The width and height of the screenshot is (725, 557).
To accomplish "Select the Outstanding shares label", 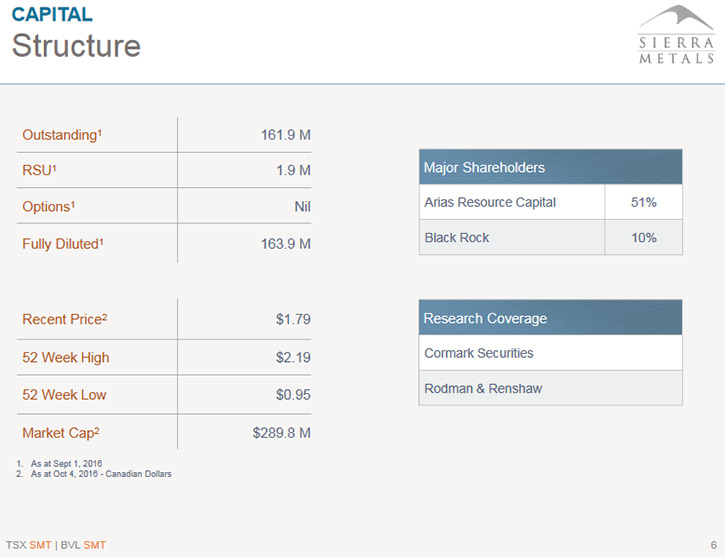I will (62, 135).
